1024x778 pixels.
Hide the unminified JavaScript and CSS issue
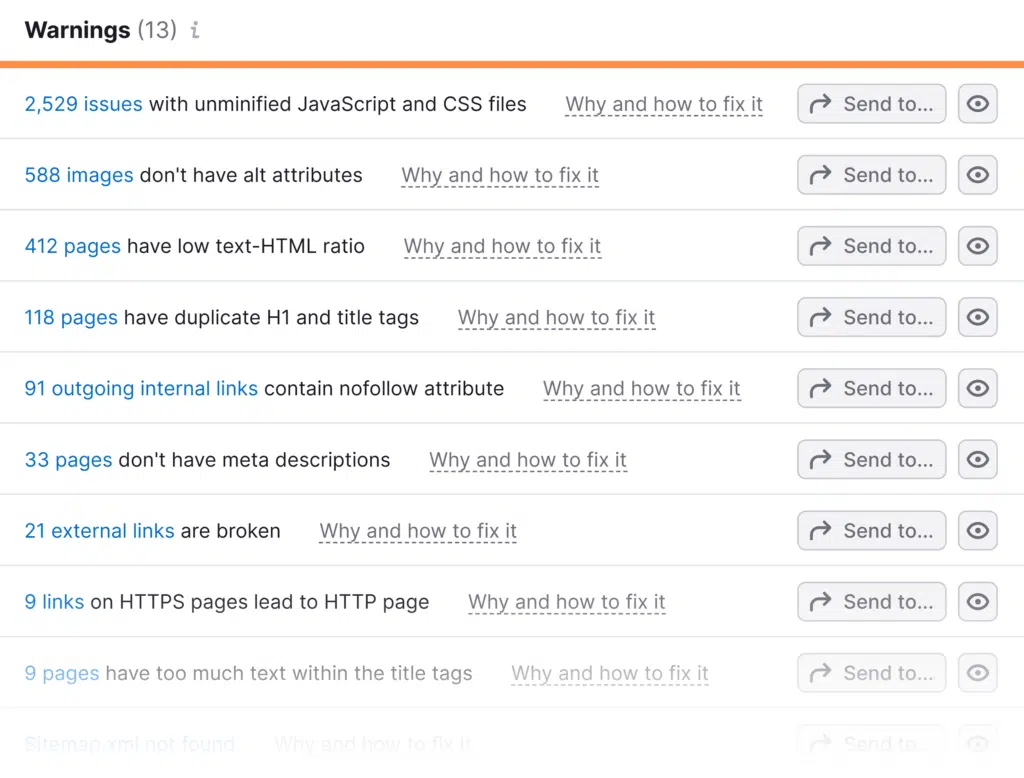(x=977, y=104)
